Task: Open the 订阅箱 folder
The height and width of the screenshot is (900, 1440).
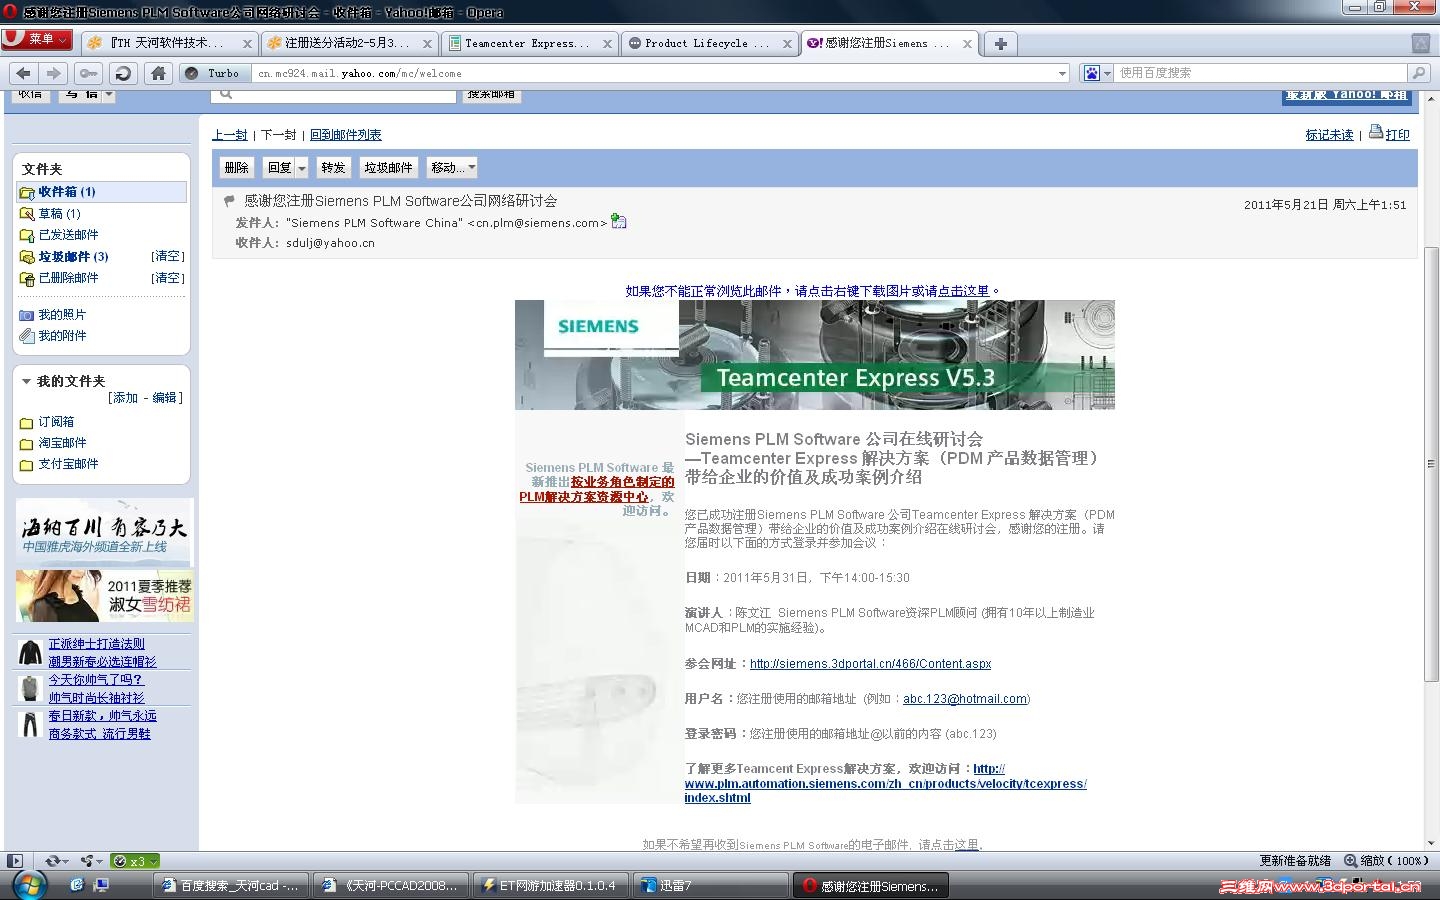Action: [x=56, y=422]
